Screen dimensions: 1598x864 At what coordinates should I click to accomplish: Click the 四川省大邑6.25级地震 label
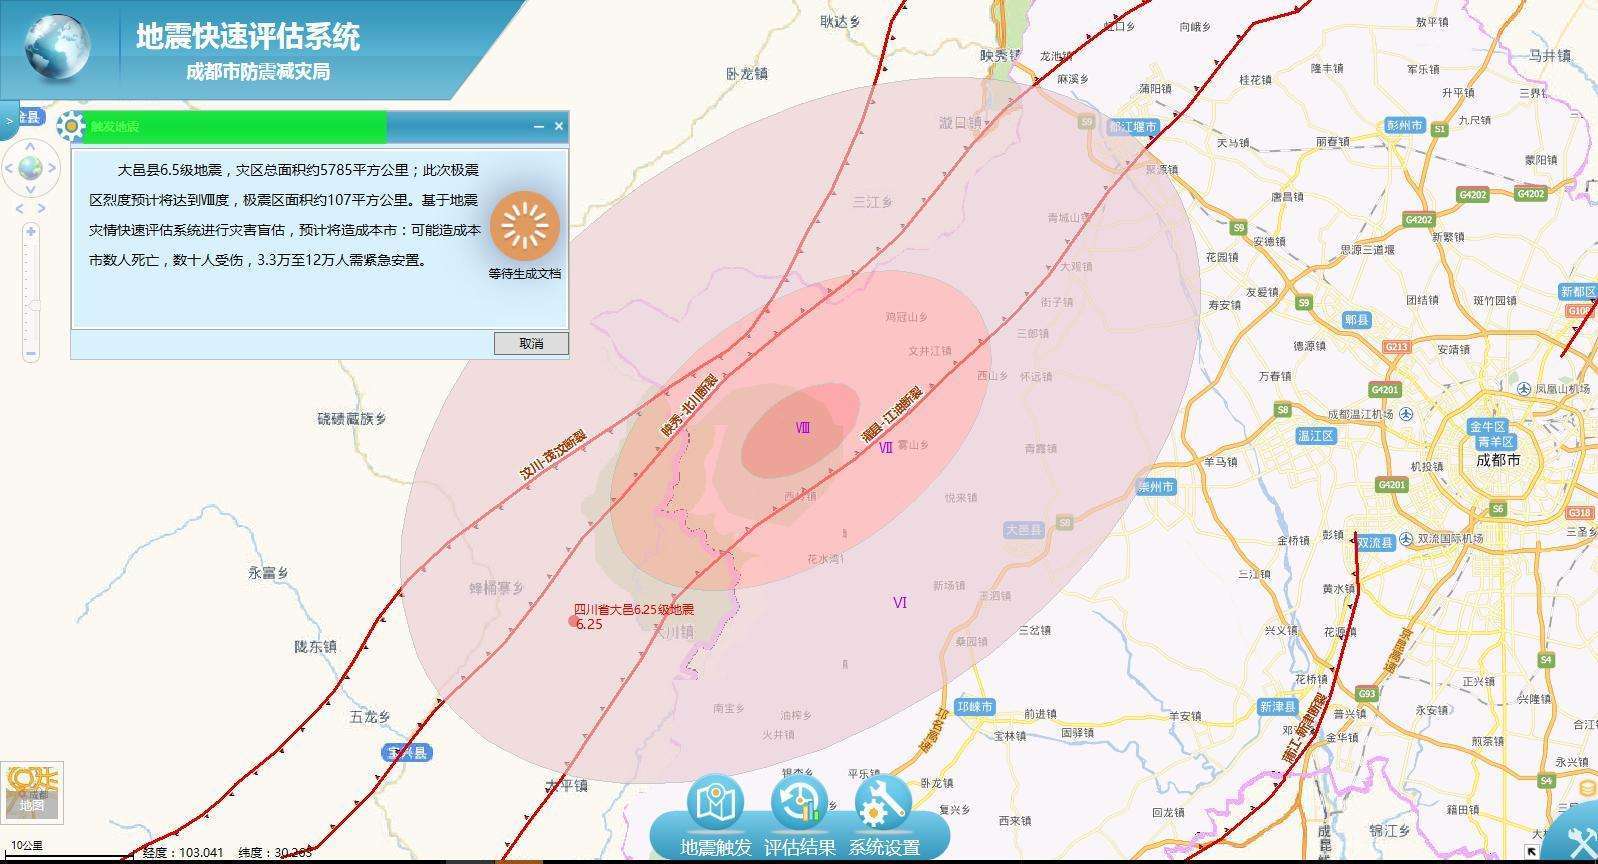coord(634,609)
